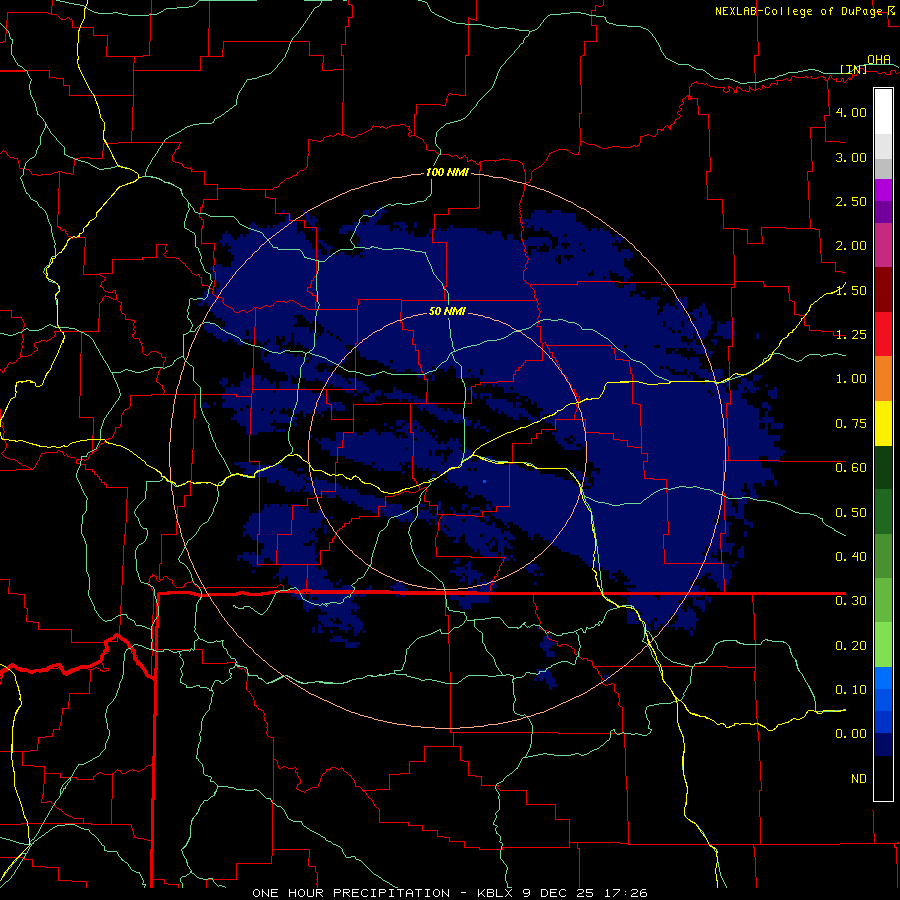The width and height of the screenshot is (900, 900).
Task: Select the dark red legend swatch
Action: click(883, 290)
